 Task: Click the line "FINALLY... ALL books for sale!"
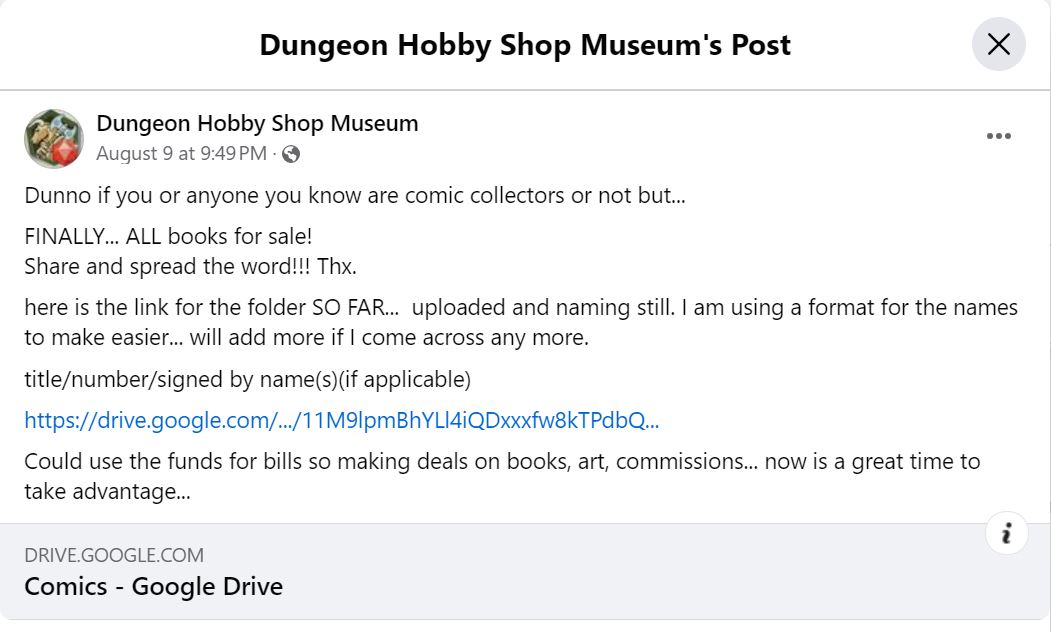tap(168, 238)
